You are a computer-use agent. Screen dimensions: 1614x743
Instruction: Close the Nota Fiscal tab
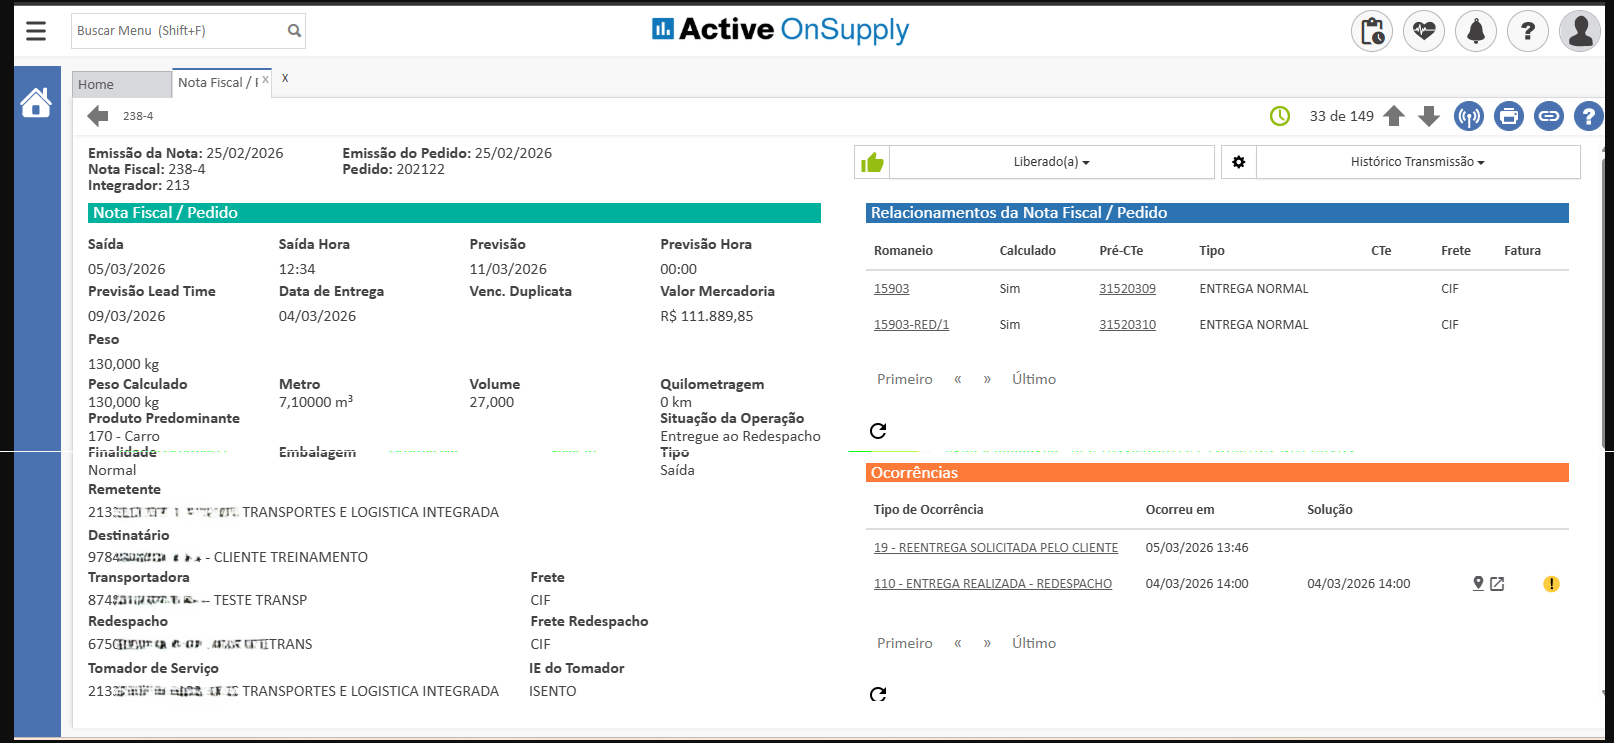pos(285,78)
